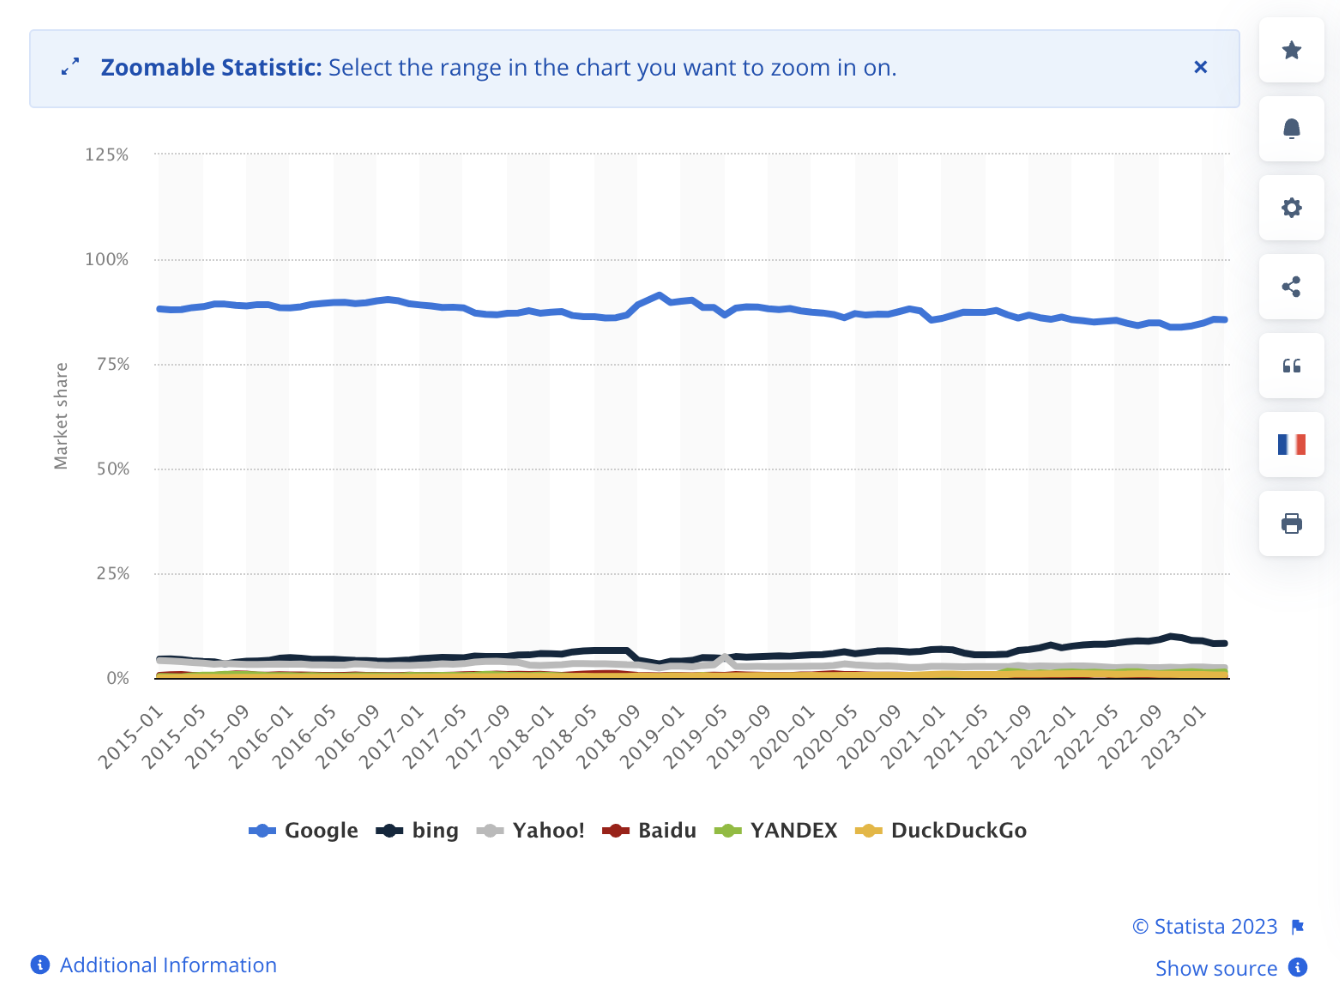The height and width of the screenshot is (1000, 1340).
Task: Click the print icon
Action: pos(1291,523)
